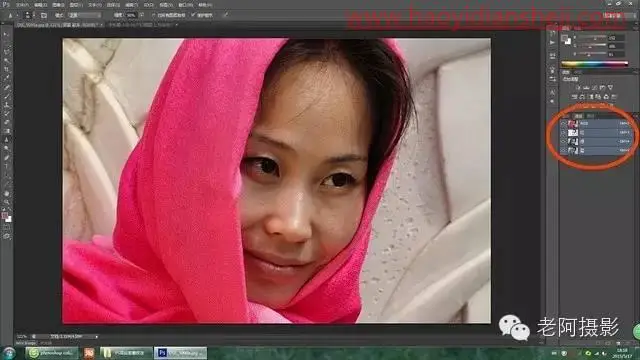Image resolution: width=640 pixels, height=360 pixels.
Task: Open the Image menu
Action: tap(58, 5)
